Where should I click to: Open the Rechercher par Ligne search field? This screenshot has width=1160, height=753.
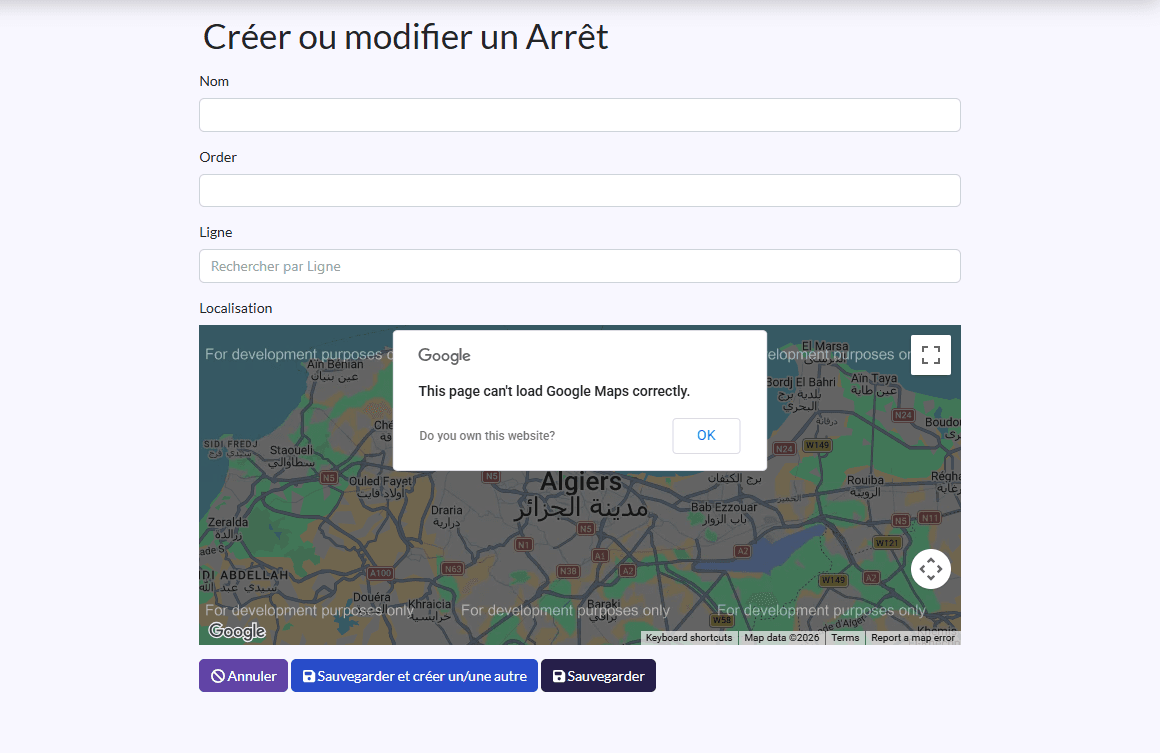click(579, 266)
